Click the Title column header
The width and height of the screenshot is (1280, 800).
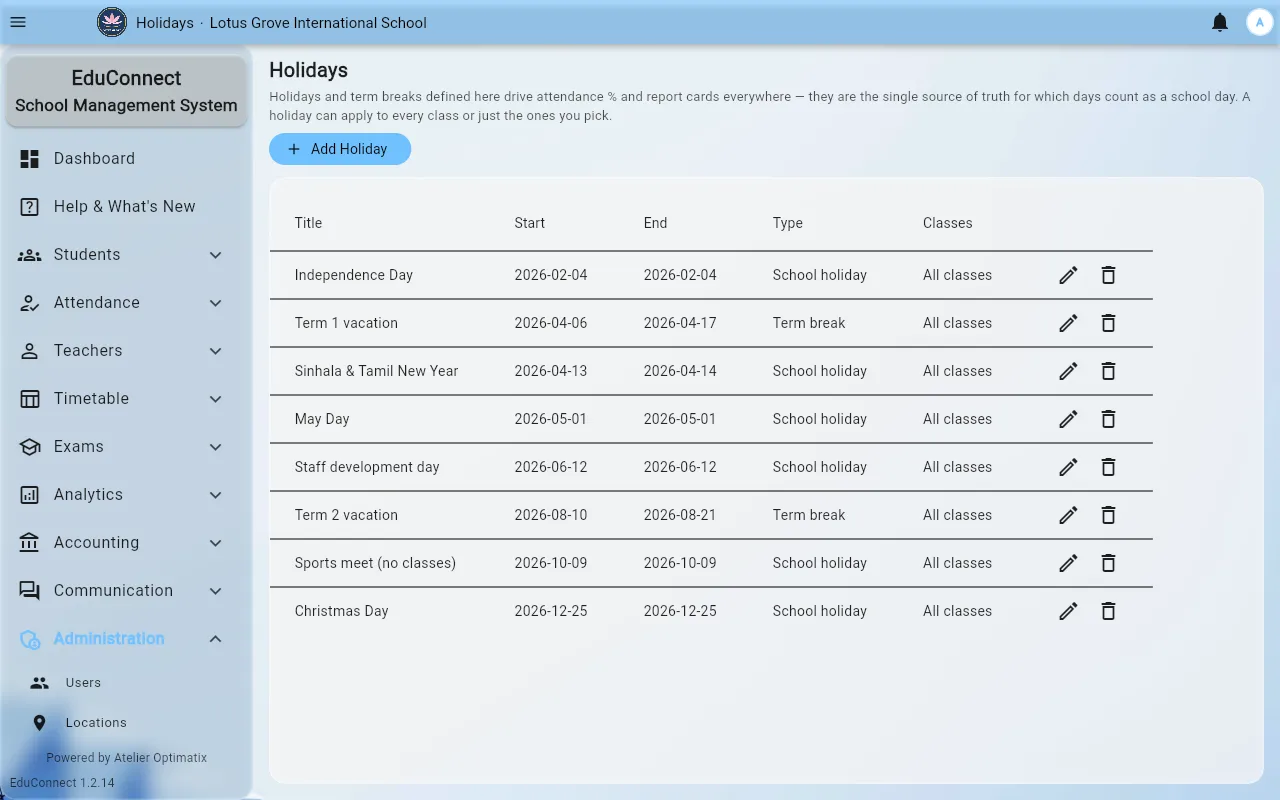tap(308, 223)
